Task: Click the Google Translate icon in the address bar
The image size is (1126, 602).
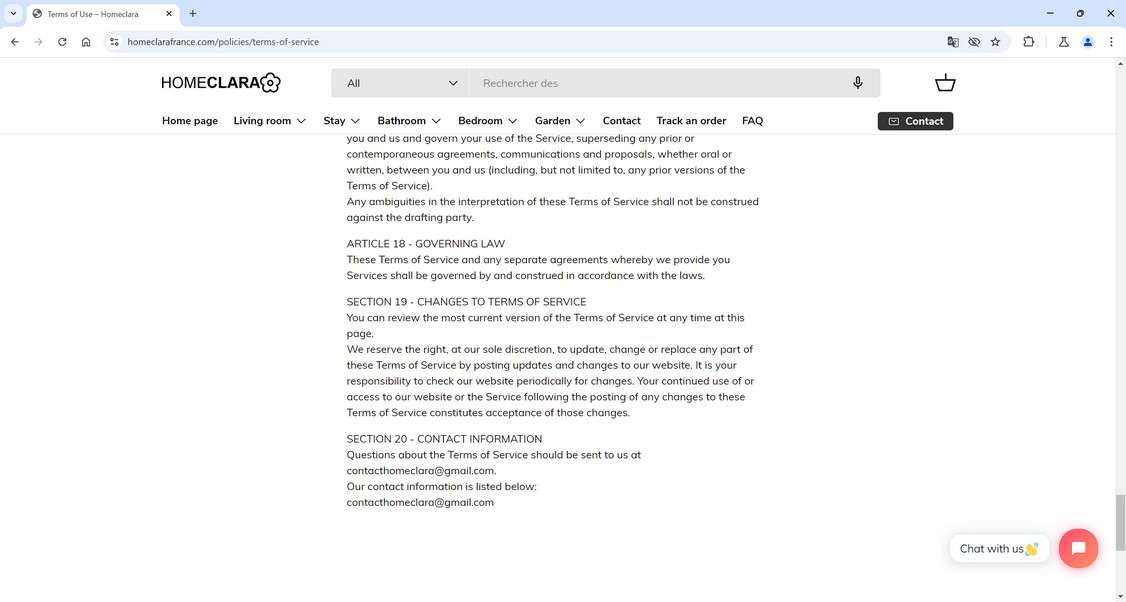Action: [x=952, y=42]
